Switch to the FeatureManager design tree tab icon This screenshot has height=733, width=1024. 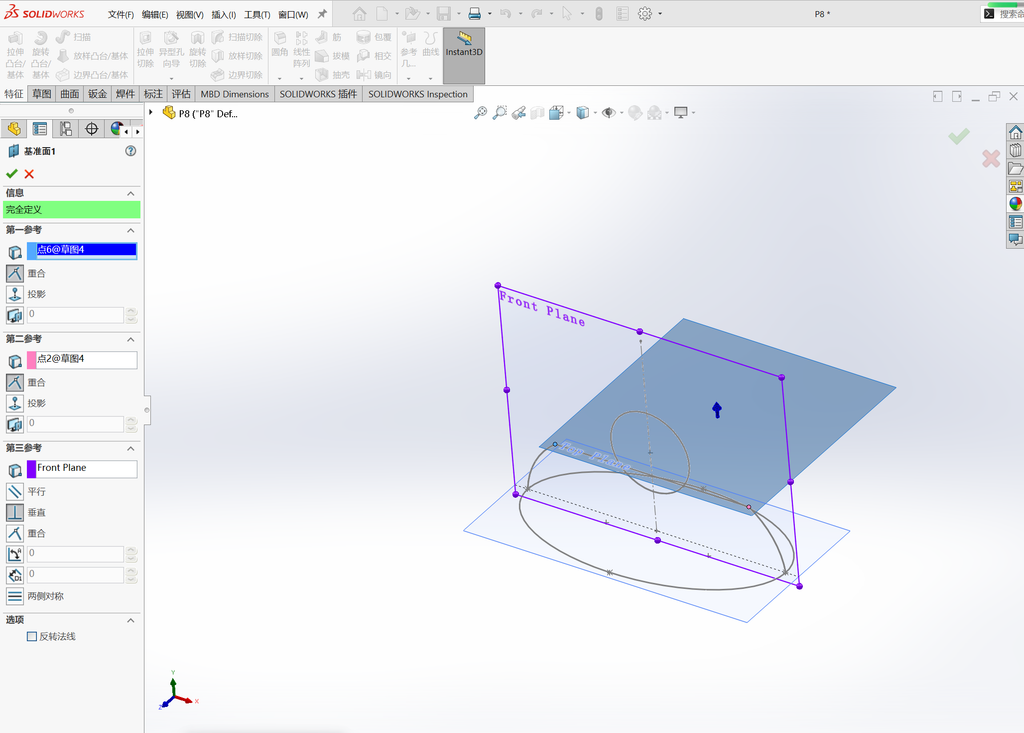coord(14,129)
